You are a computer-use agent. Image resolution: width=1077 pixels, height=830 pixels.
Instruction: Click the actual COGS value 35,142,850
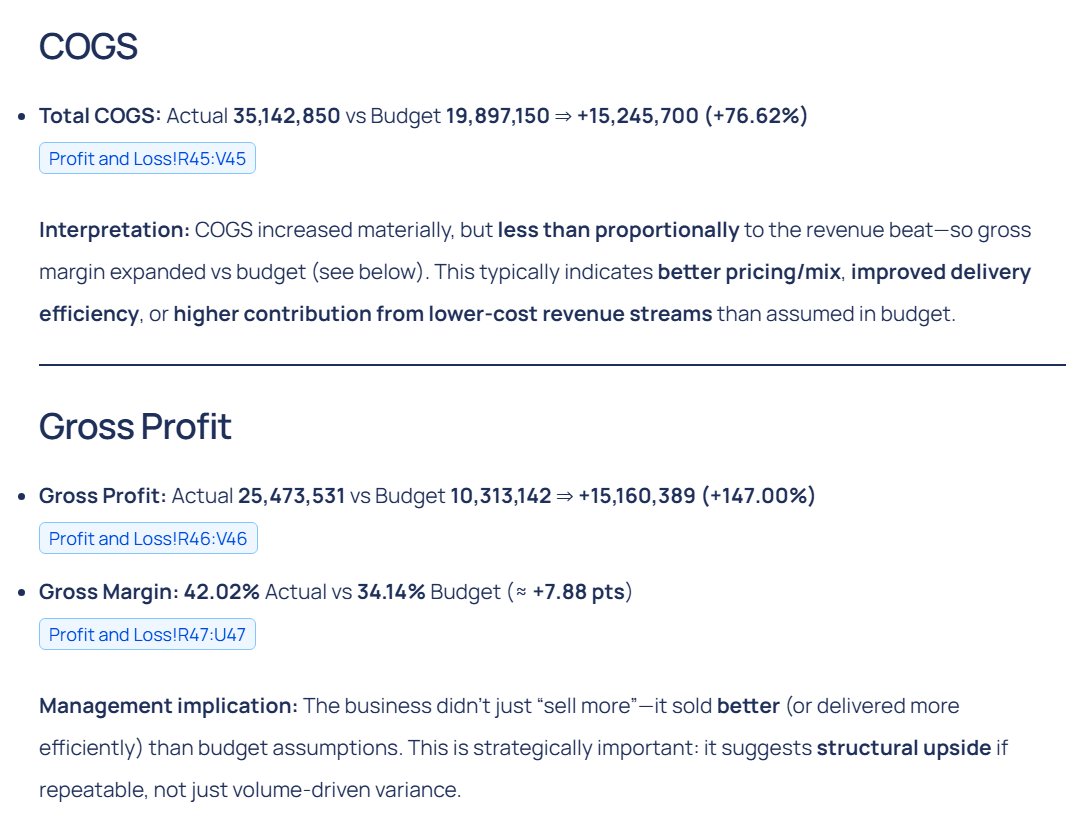(x=286, y=116)
